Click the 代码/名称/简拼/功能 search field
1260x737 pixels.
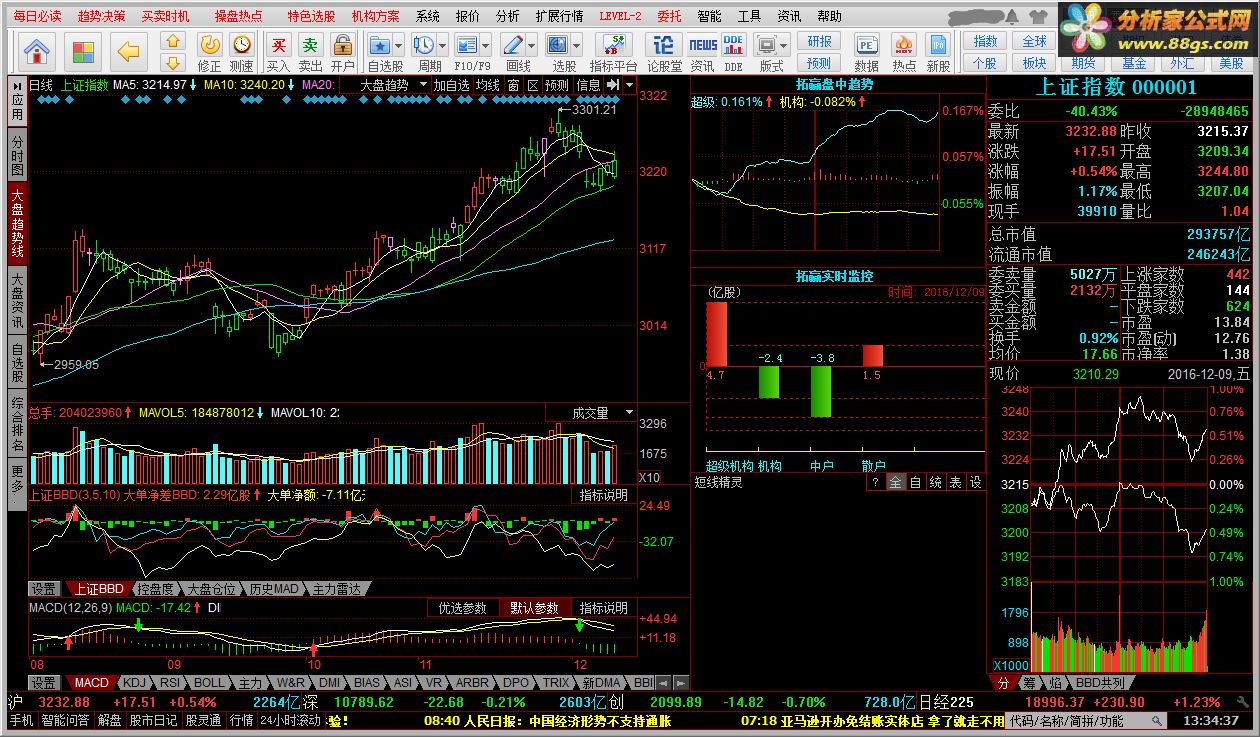tap(1085, 720)
